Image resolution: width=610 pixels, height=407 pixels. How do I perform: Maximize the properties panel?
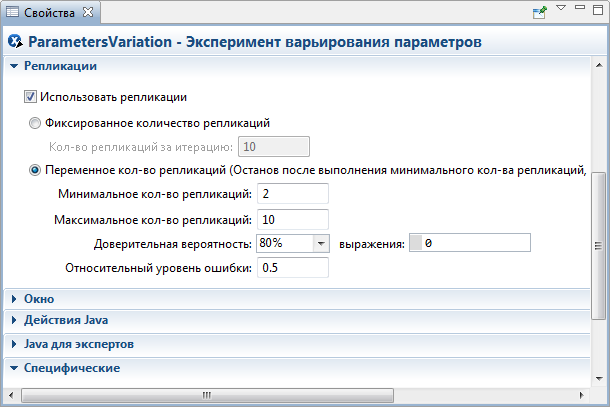598,10
